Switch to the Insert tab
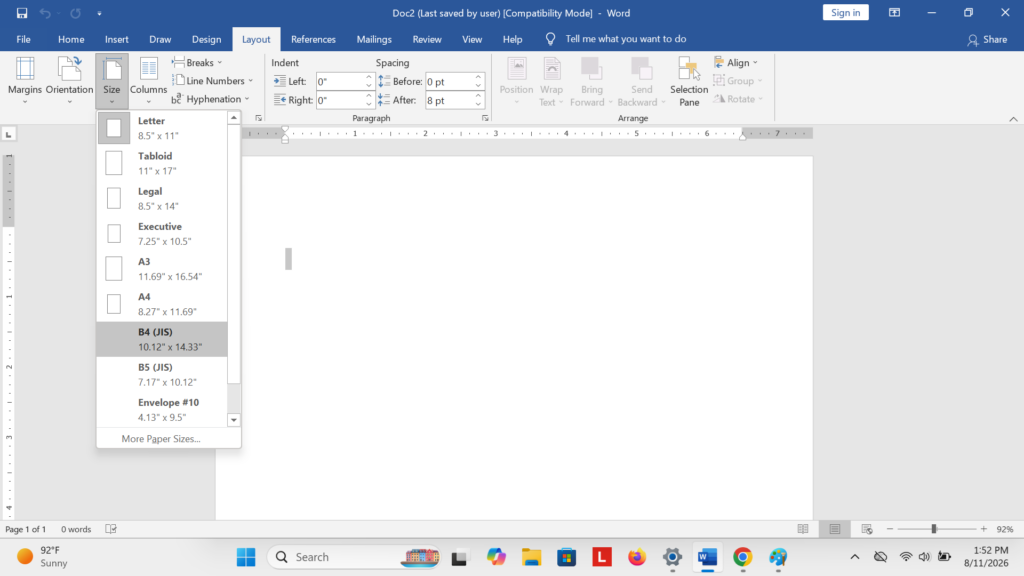 click(117, 39)
